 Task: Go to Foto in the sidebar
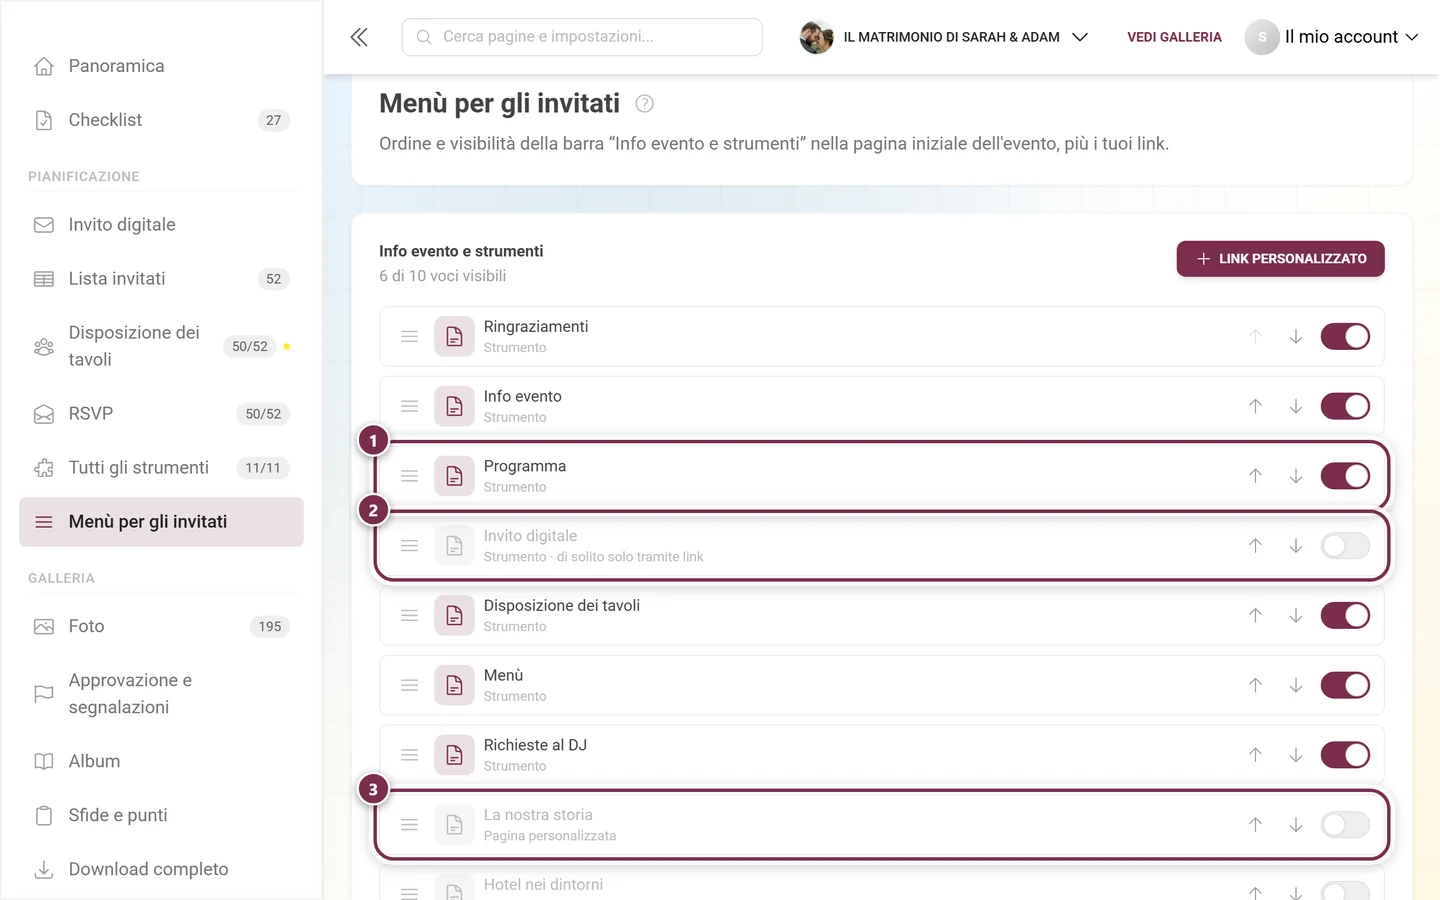pyautogui.click(x=161, y=627)
